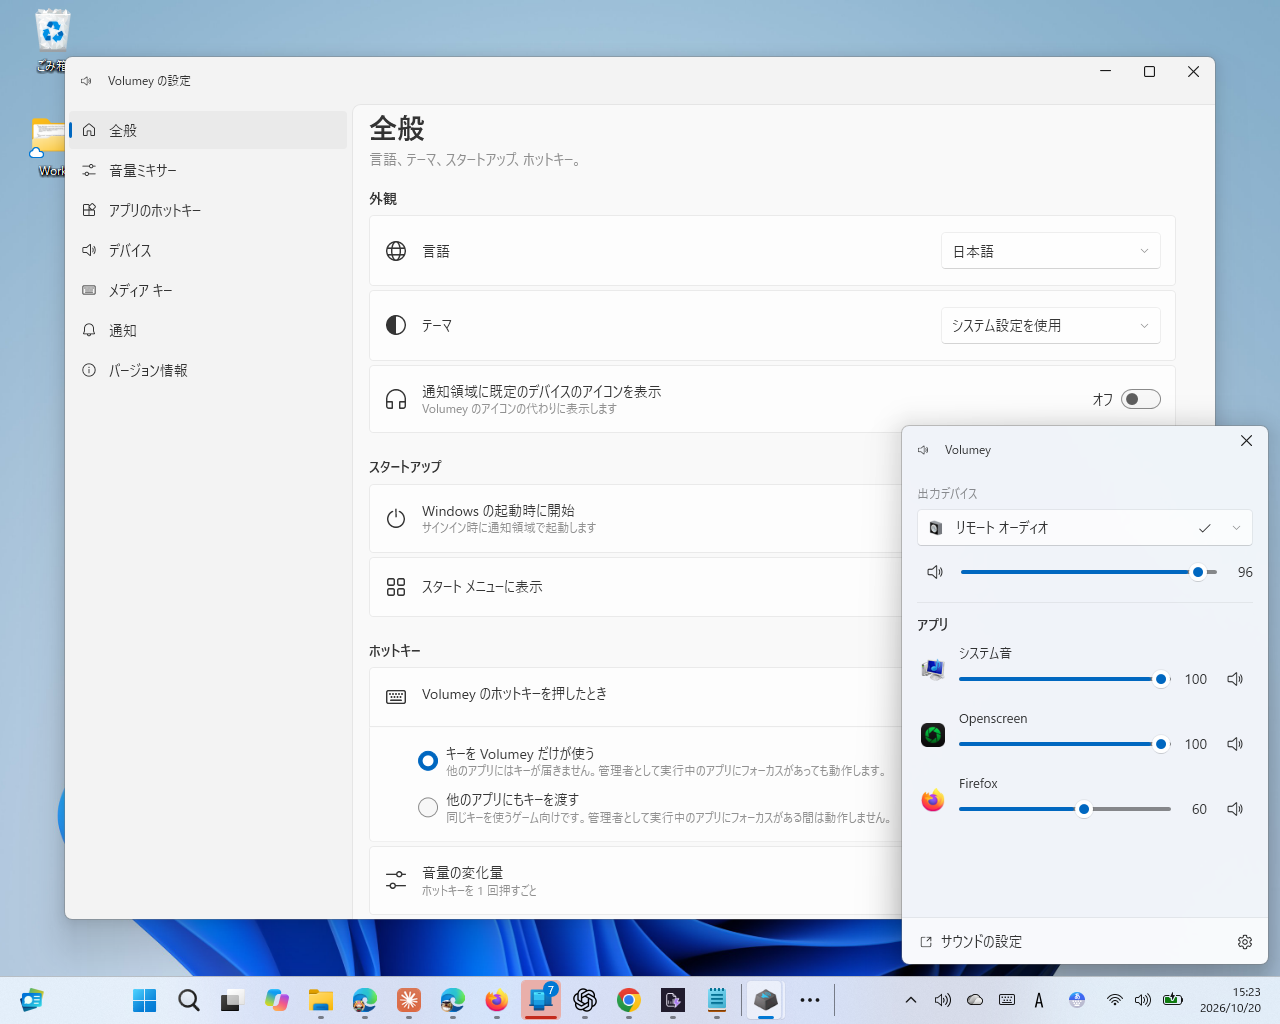Expand the 出力デバイス リモート オーディオ dropdown
Screen dimensions: 1280x1024
pyautogui.click(x=1085, y=527)
